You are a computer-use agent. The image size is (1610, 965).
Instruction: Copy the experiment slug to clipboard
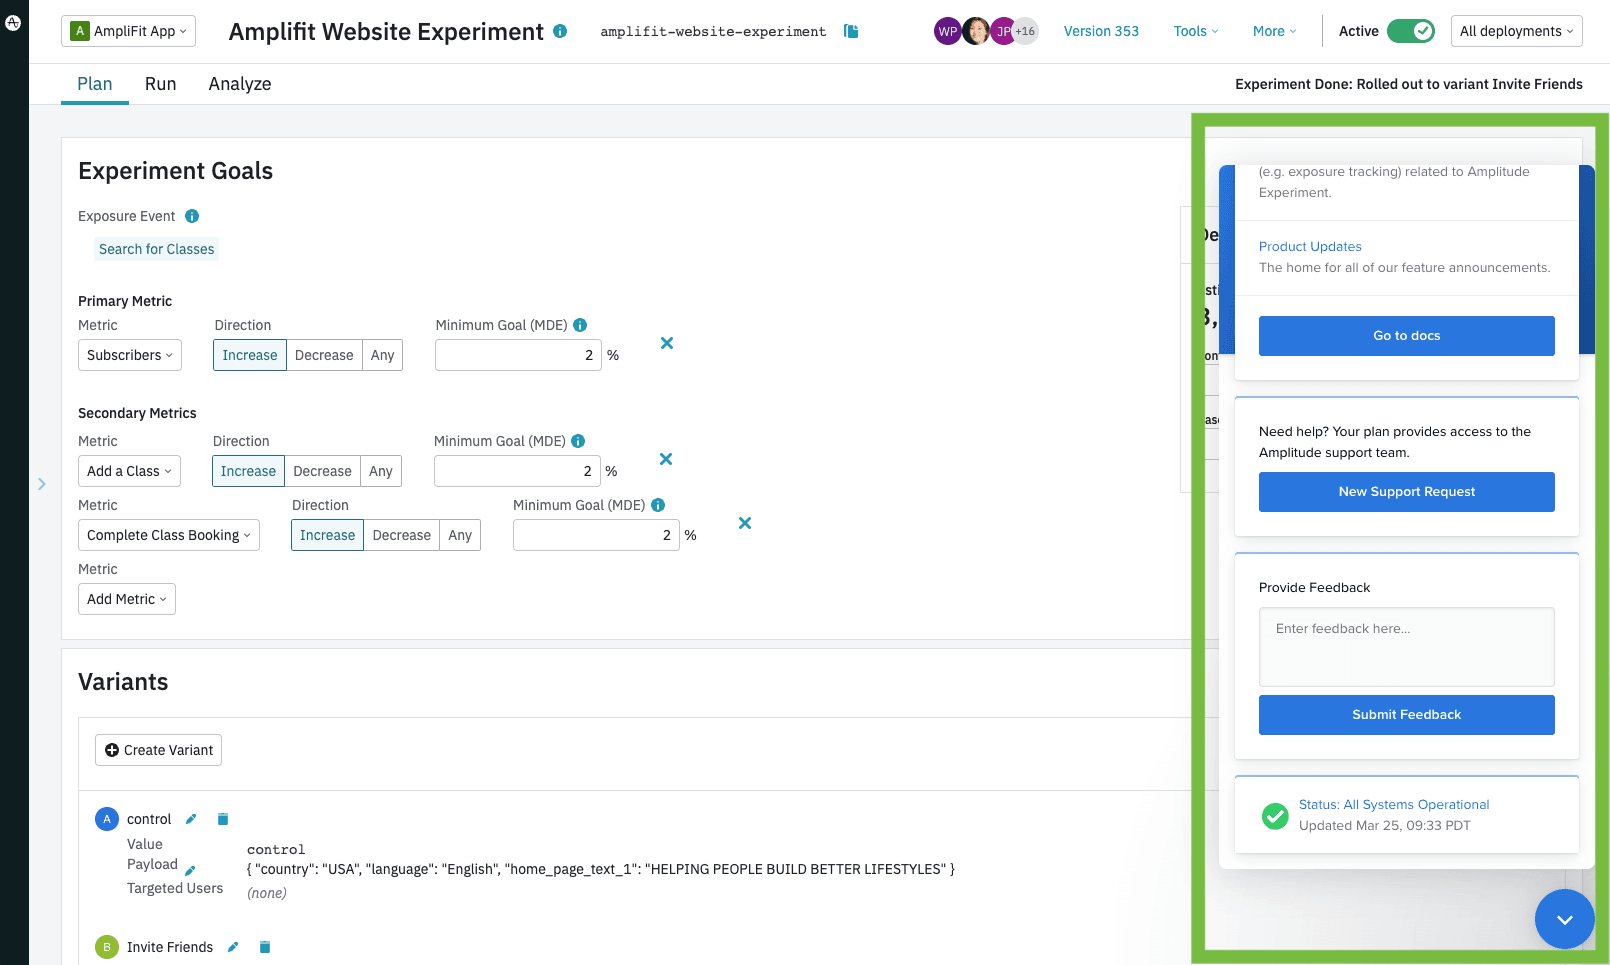tap(850, 31)
